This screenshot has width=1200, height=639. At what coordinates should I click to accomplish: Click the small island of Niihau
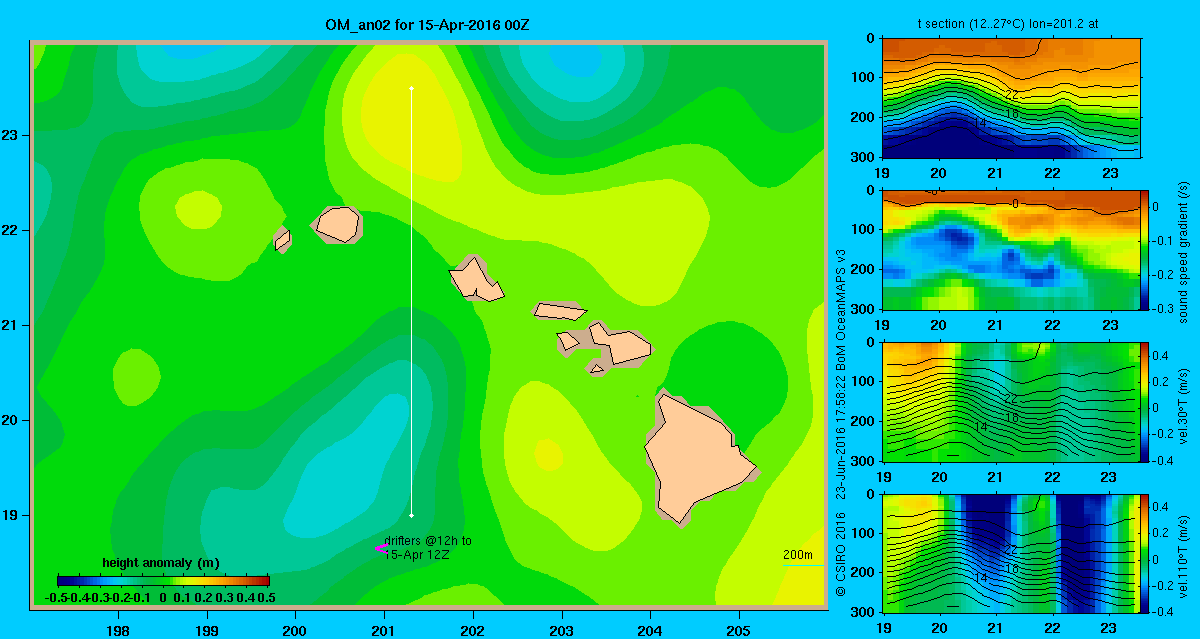[x=283, y=240]
